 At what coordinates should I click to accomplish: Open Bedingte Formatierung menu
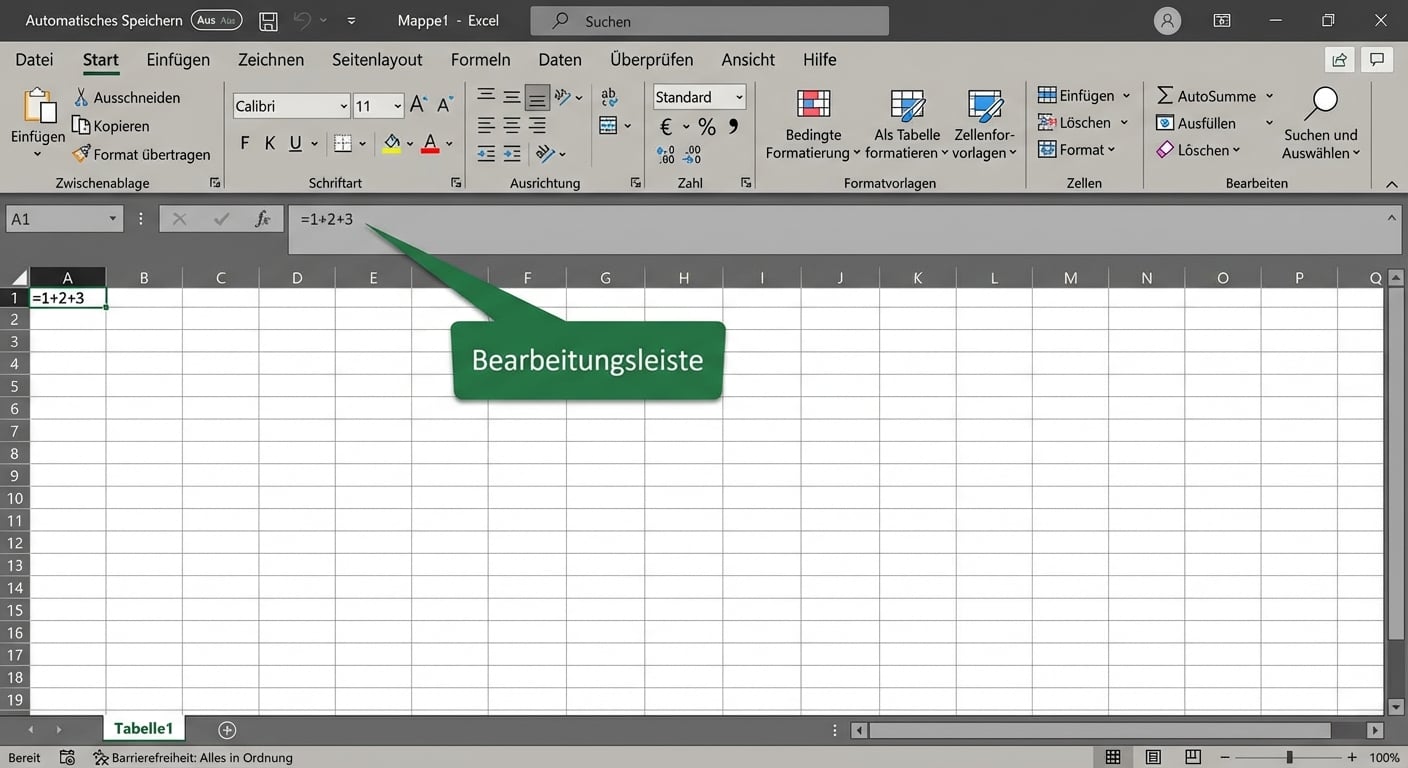(x=813, y=124)
